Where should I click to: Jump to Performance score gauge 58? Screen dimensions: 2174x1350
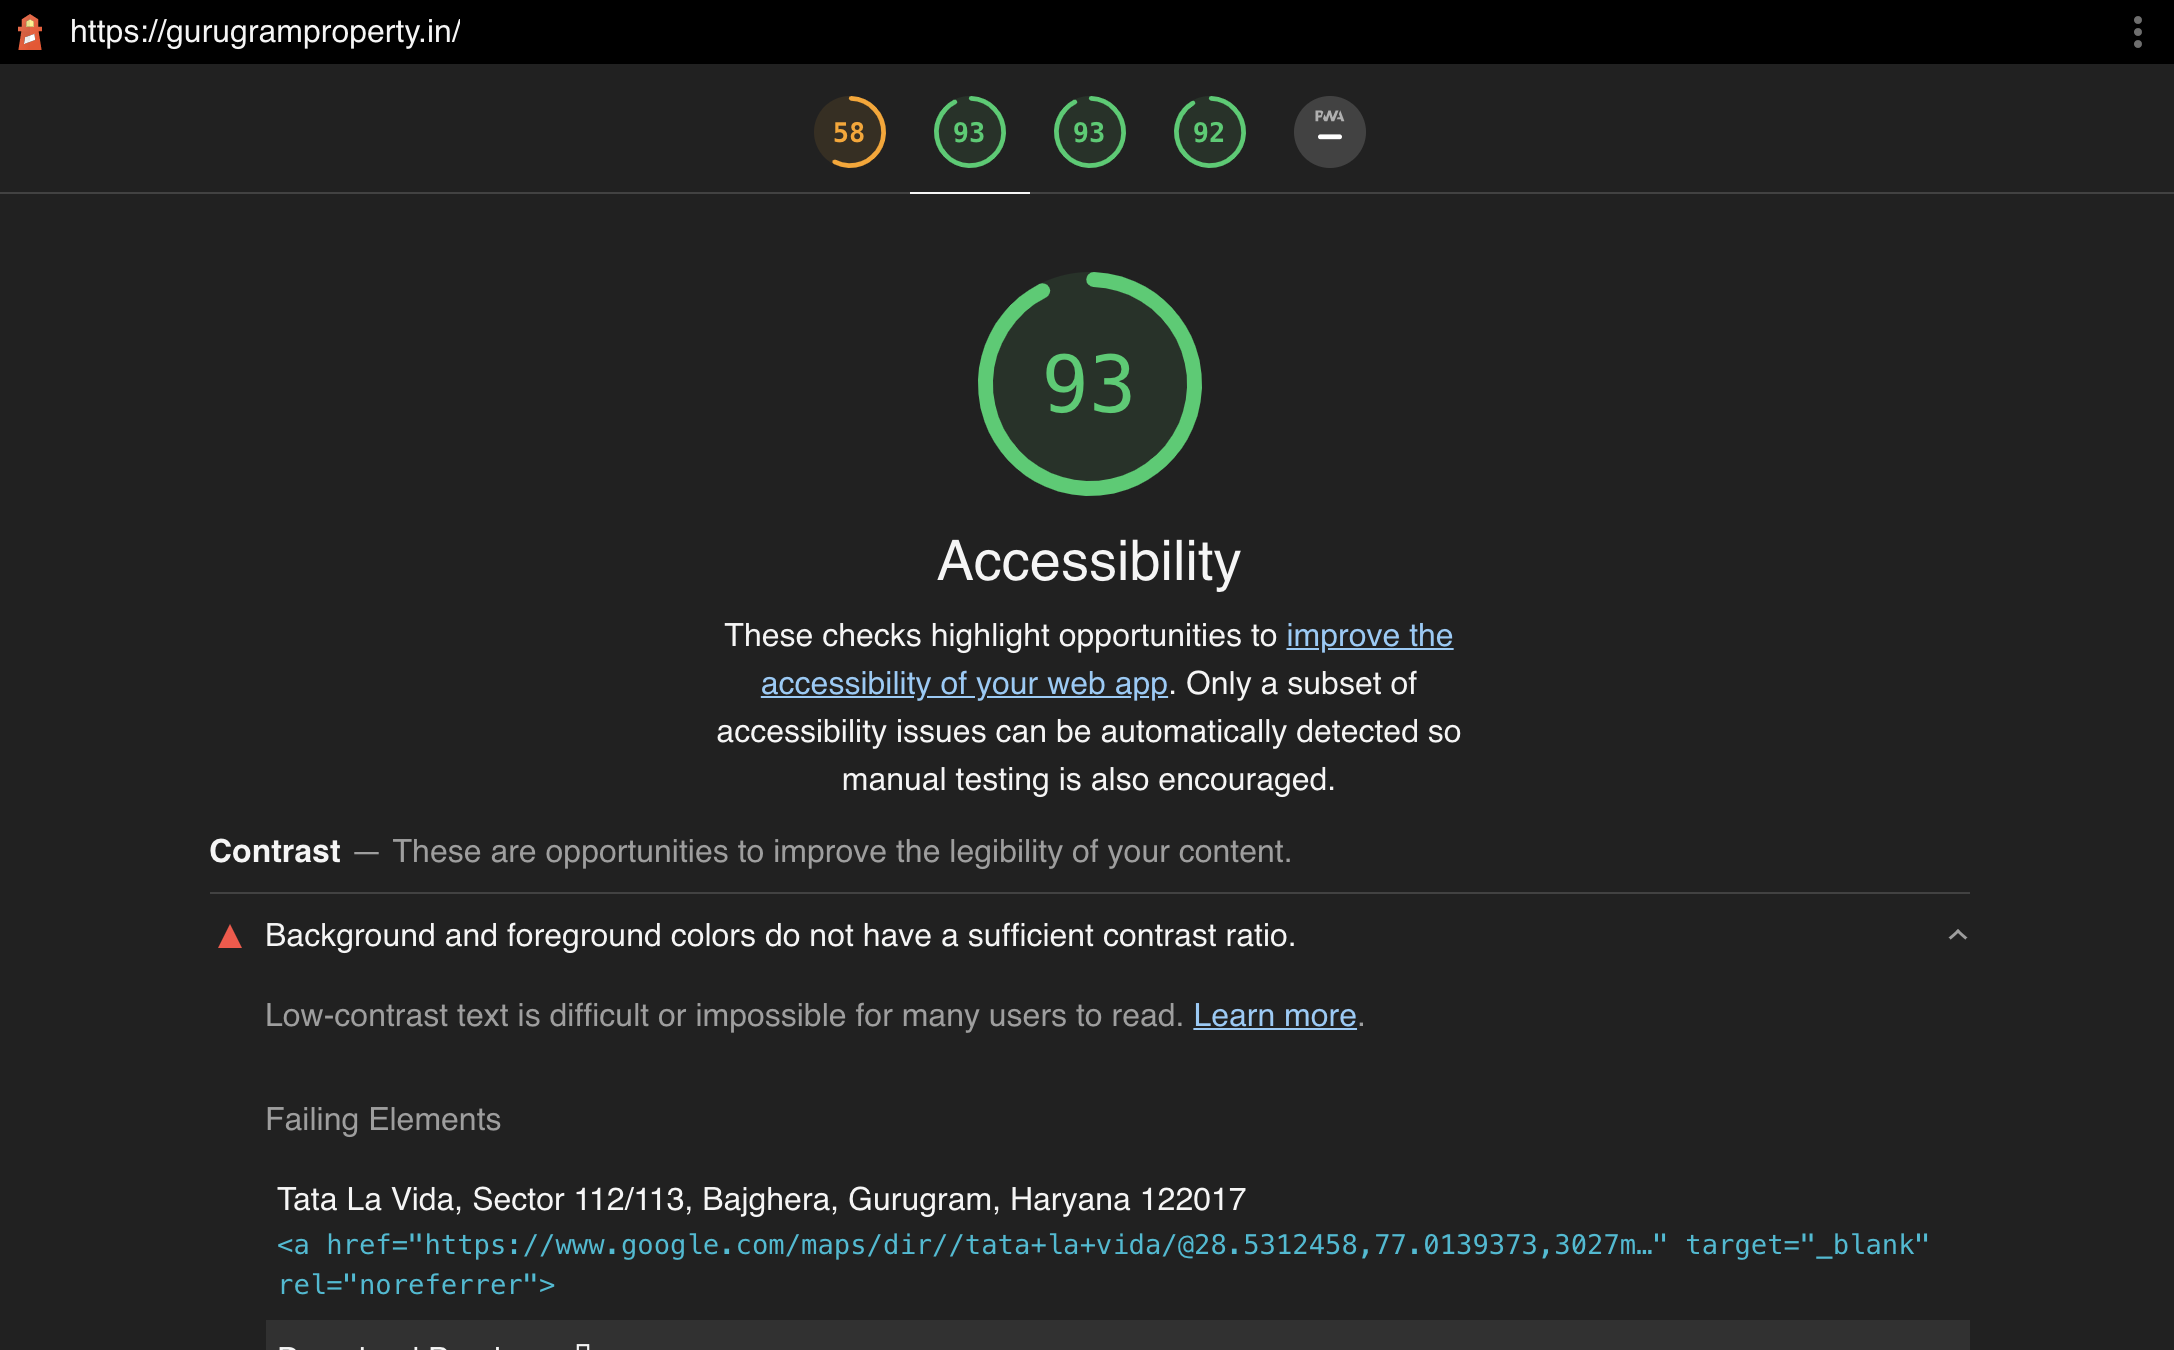[x=849, y=132]
